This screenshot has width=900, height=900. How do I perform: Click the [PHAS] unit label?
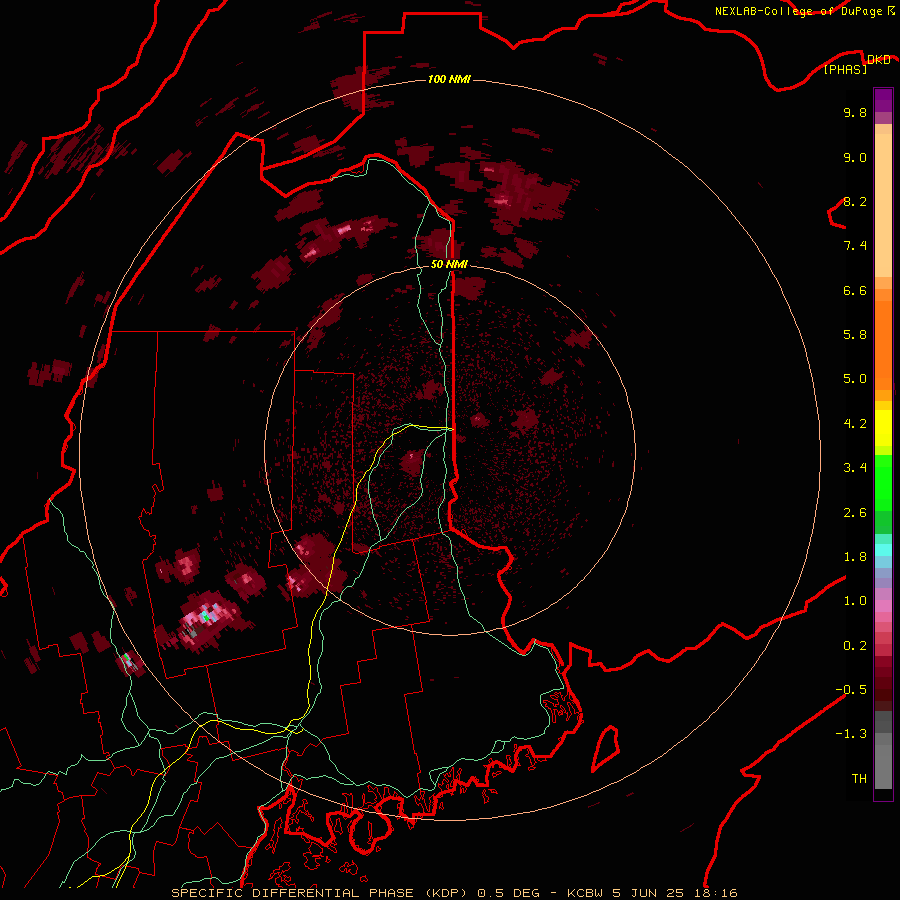[845, 69]
